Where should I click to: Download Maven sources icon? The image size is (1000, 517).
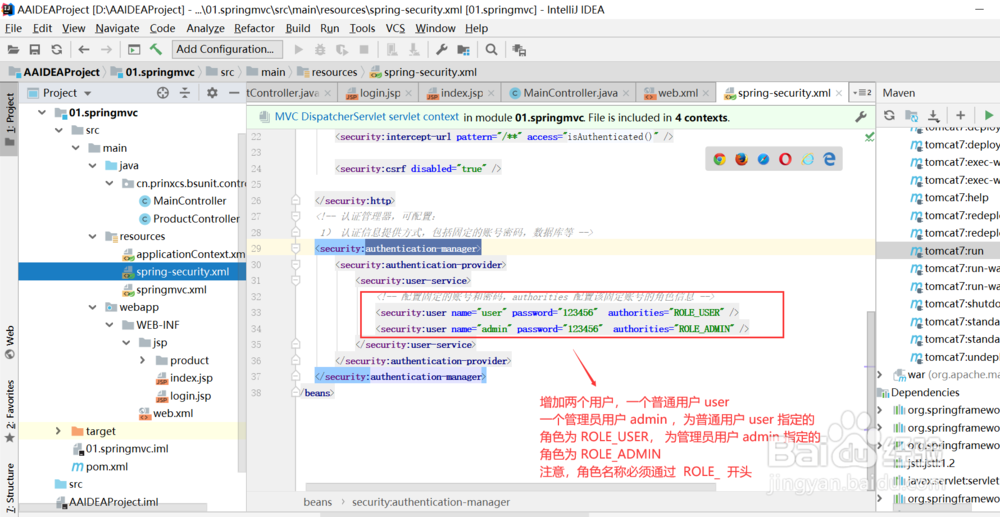click(x=933, y=115)
